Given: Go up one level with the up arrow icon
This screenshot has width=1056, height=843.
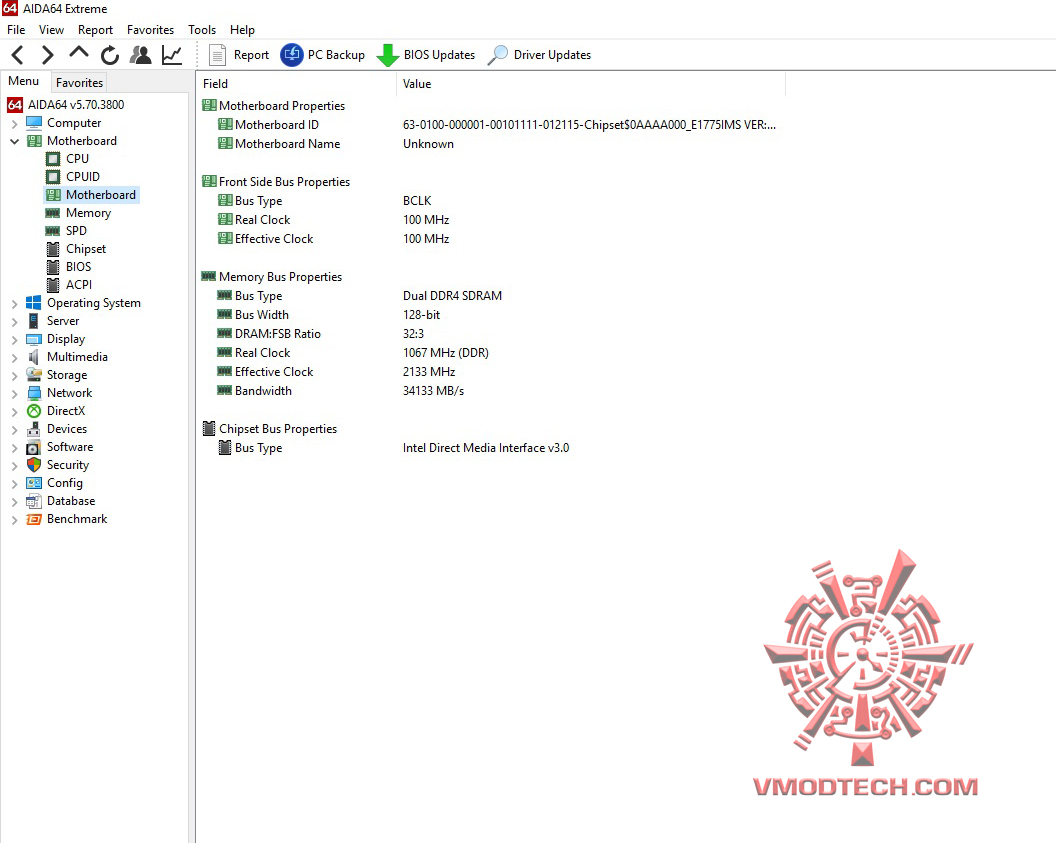Looking at the screenshot, I should point(79,53).
